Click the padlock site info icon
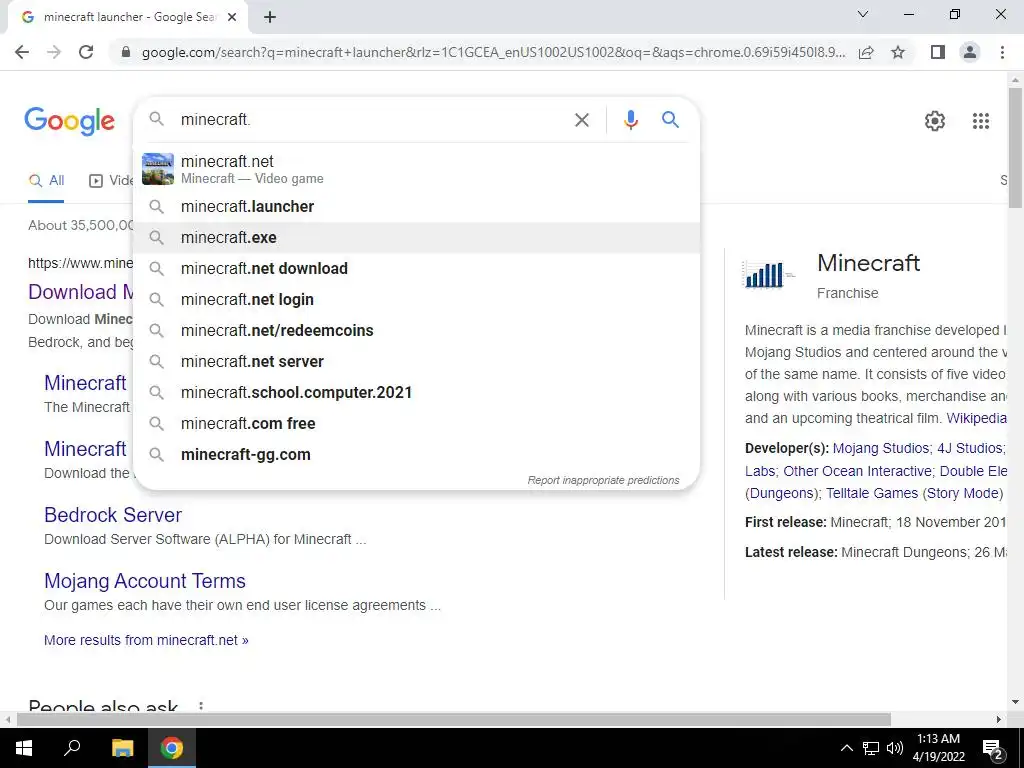The image size is (1024, 768). (x=126, y=52)
